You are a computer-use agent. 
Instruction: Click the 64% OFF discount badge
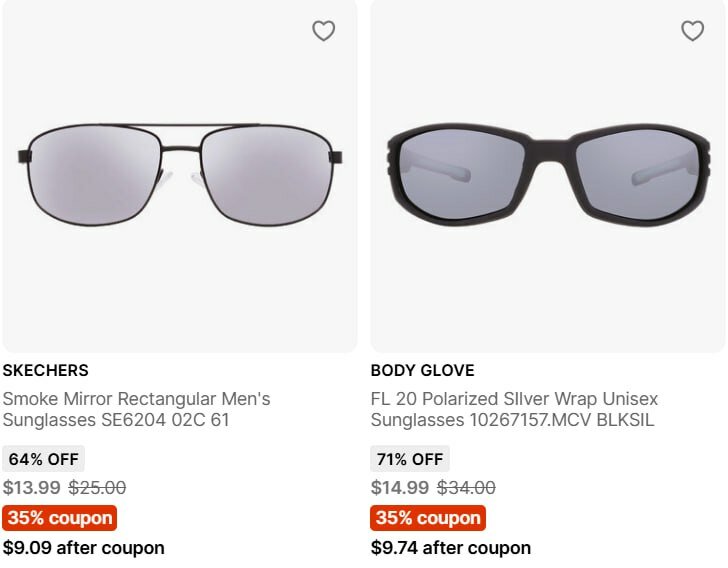[43, 459]
